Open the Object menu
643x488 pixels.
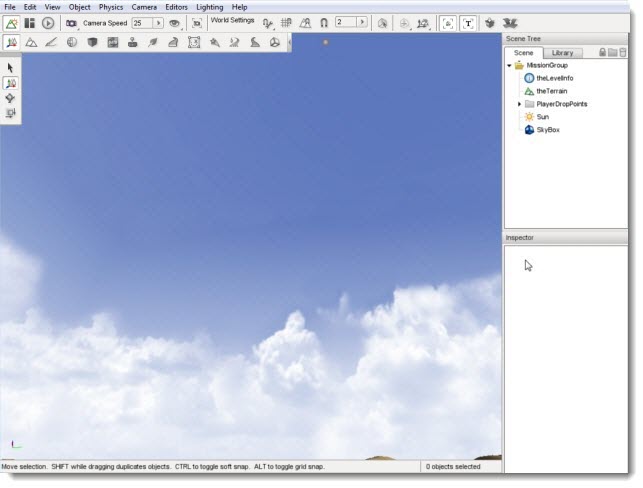click(x=80, y=7)
